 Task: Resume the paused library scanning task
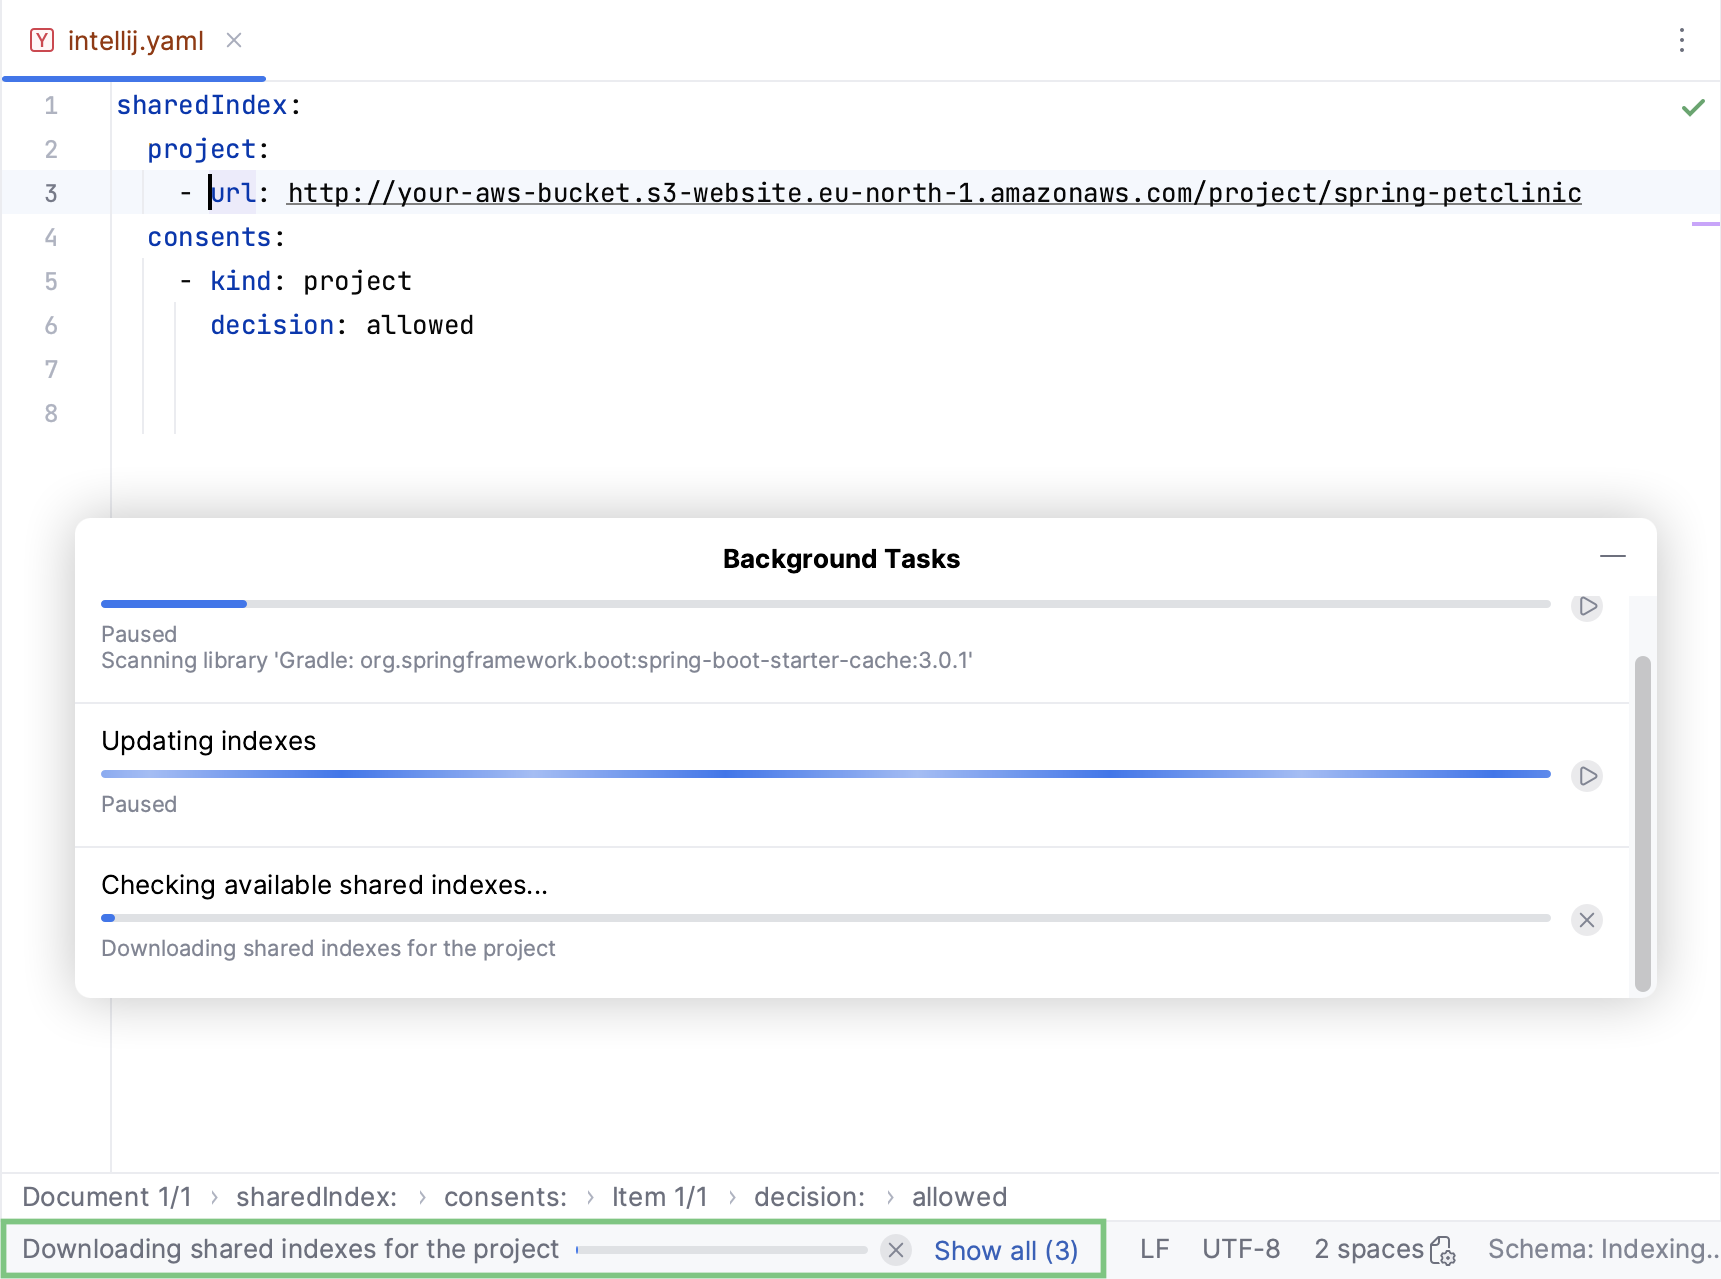click(x=1587, y=606)
